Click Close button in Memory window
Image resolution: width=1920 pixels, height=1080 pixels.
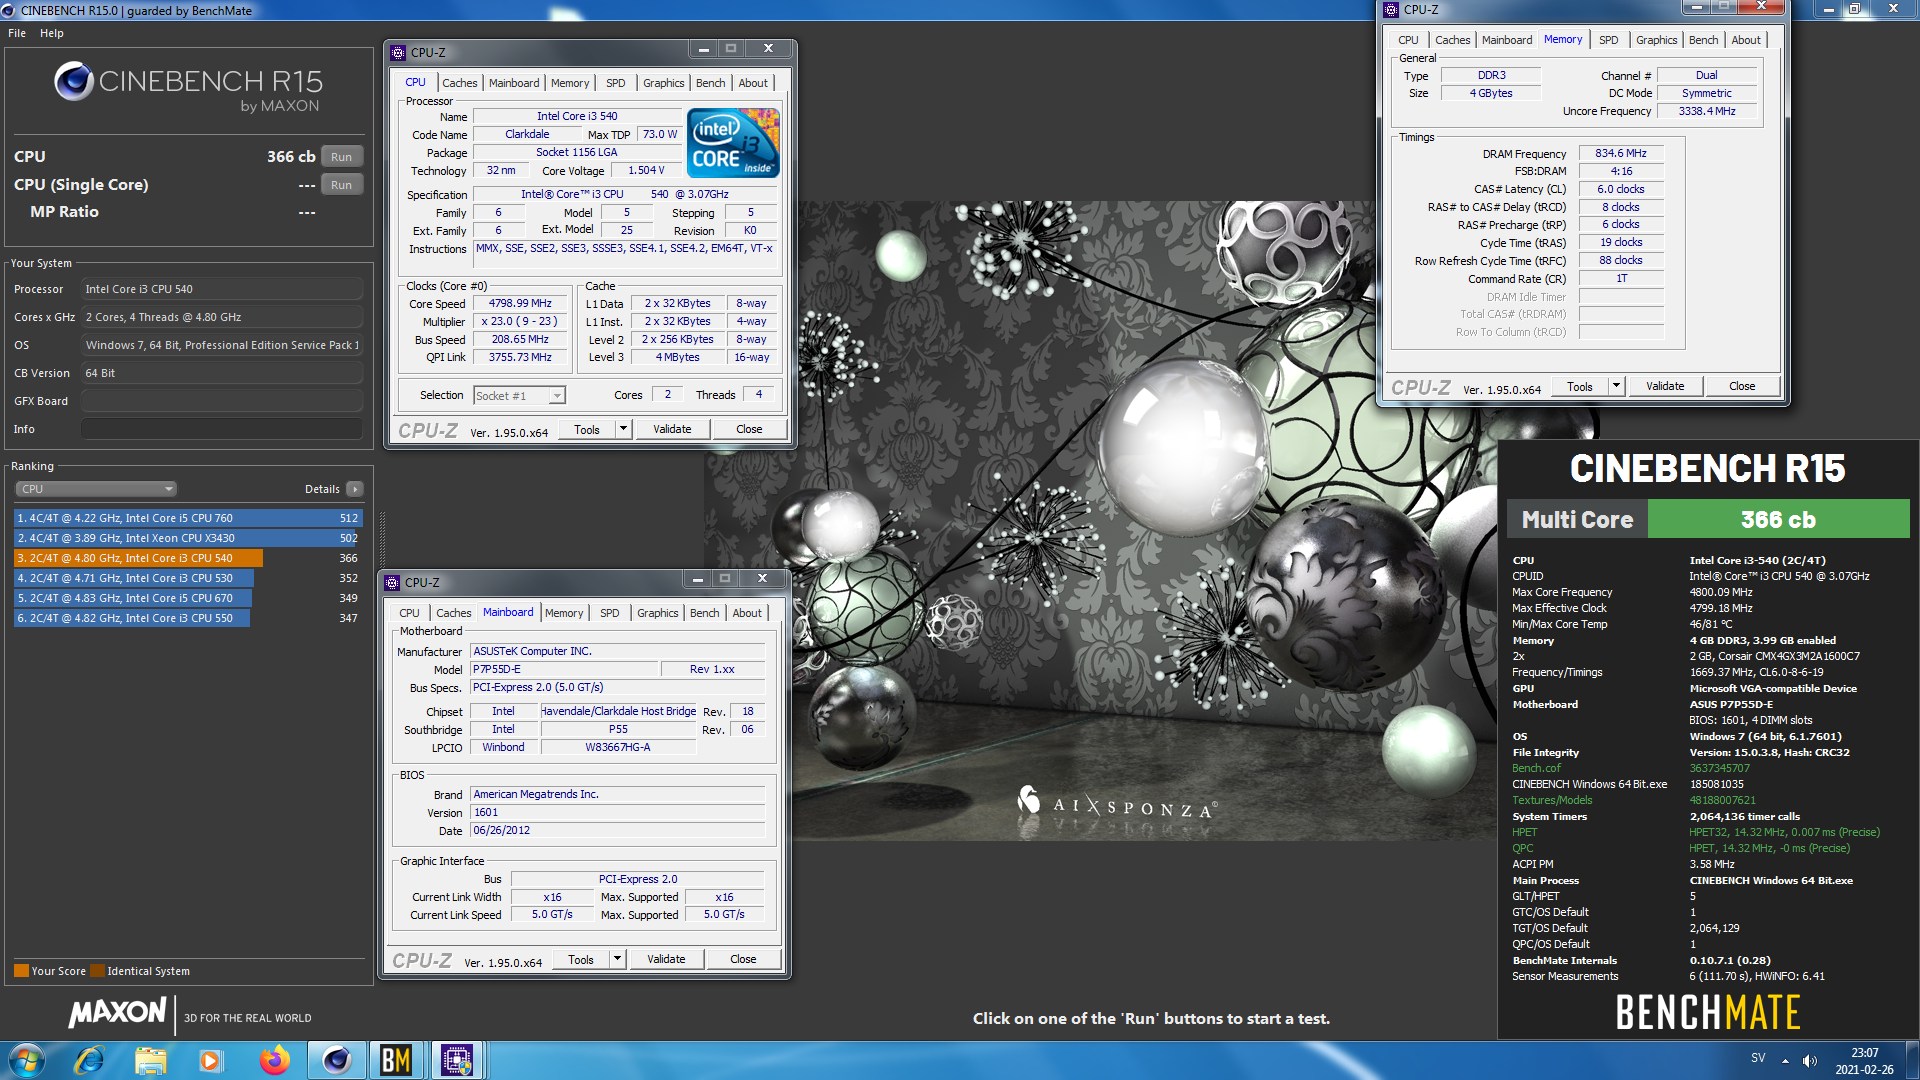coord(1742,386)
